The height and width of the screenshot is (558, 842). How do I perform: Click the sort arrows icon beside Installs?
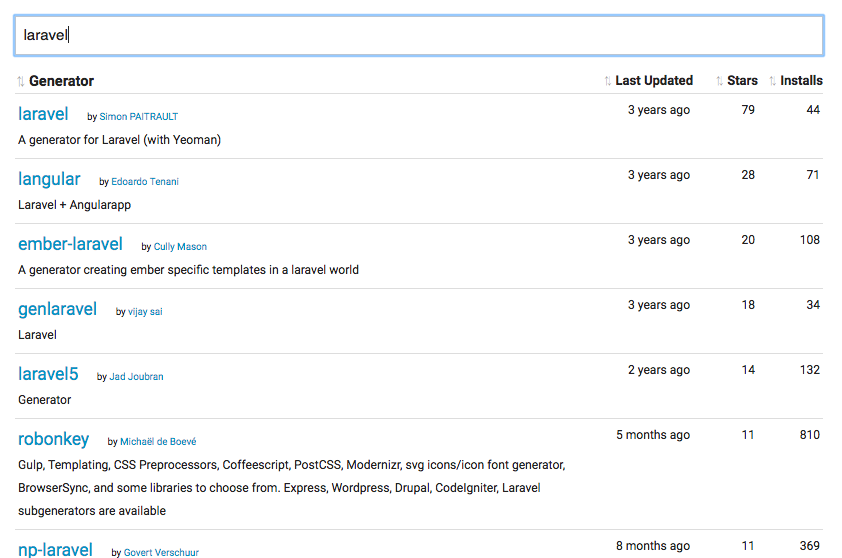tap(772, 81)
